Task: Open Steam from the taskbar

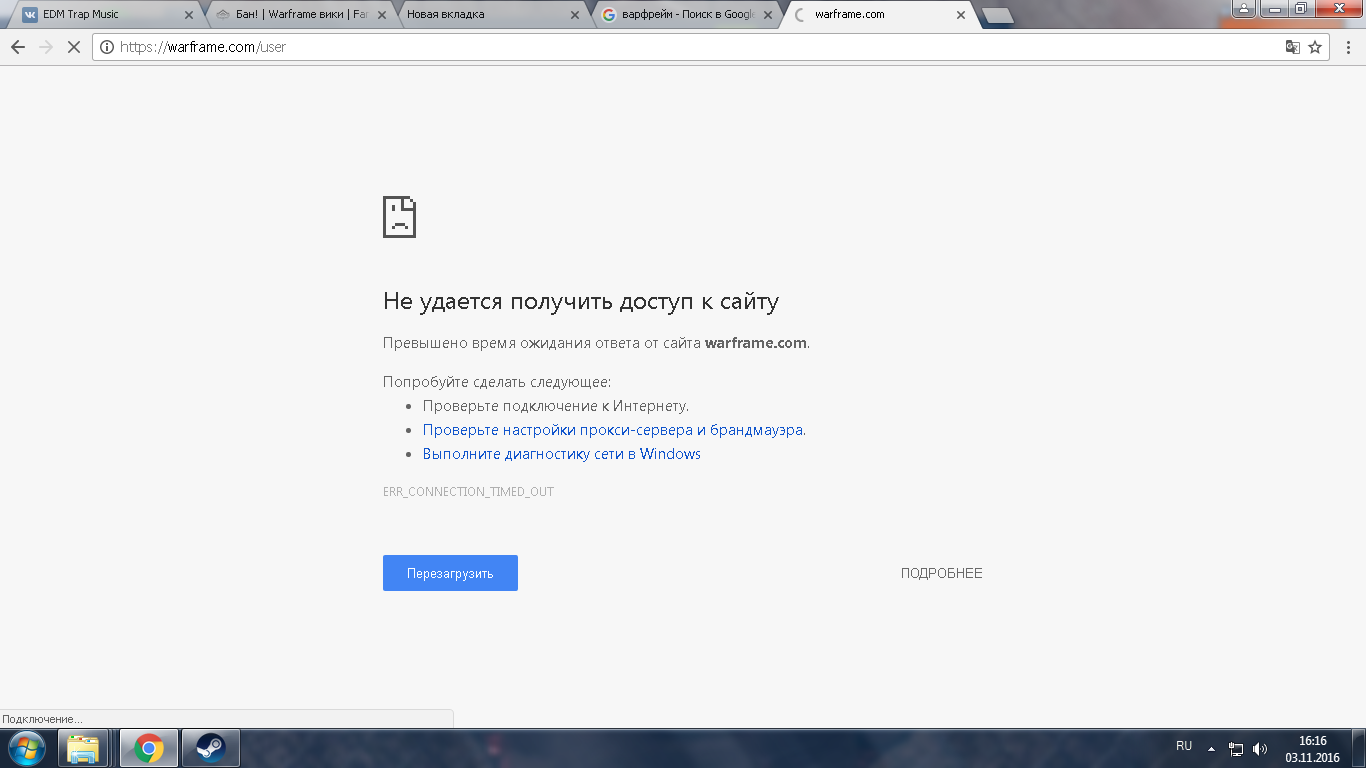Action: (x=211, y=748)
